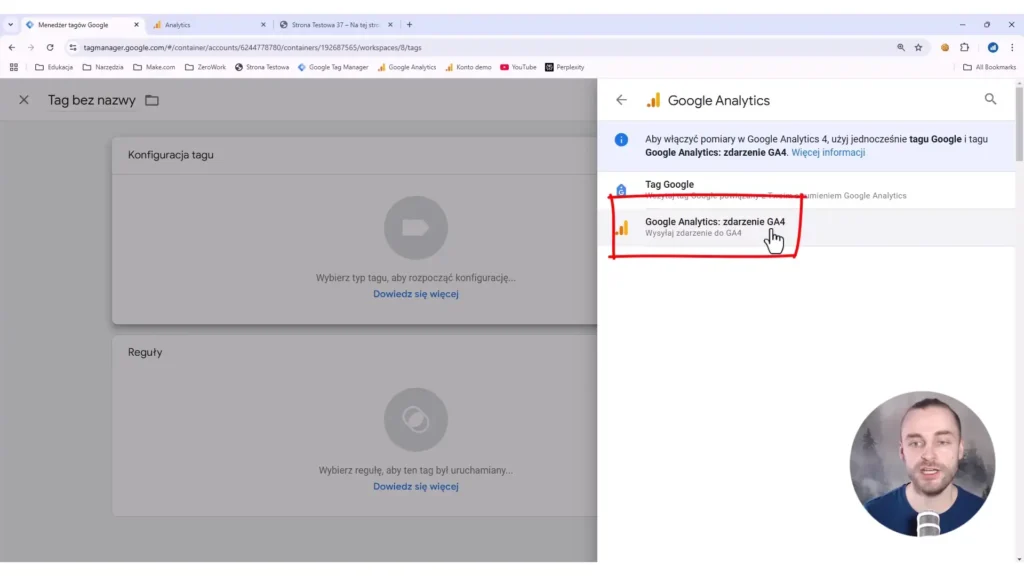1024x576 pixels.
Task: Open the All Bookmarks folder
Action: click(x=989, y=67)
